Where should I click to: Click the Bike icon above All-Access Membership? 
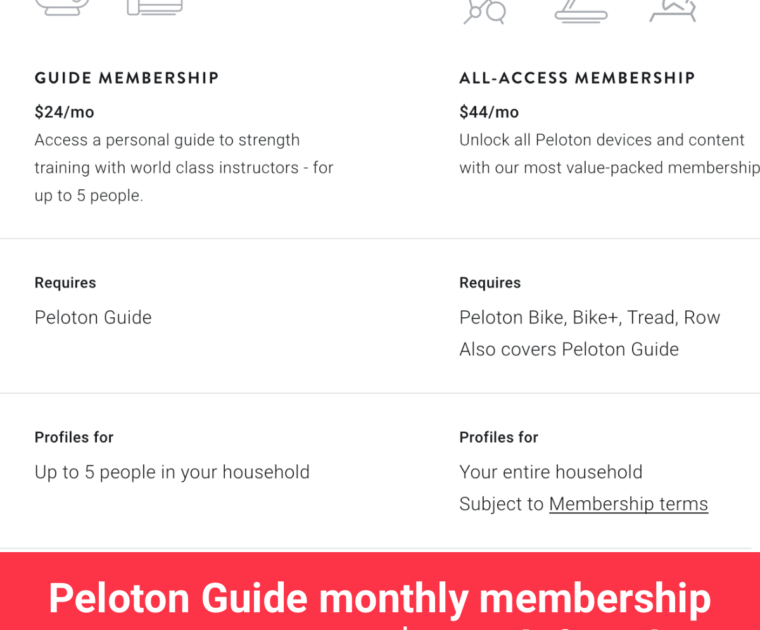pos(485,10)
